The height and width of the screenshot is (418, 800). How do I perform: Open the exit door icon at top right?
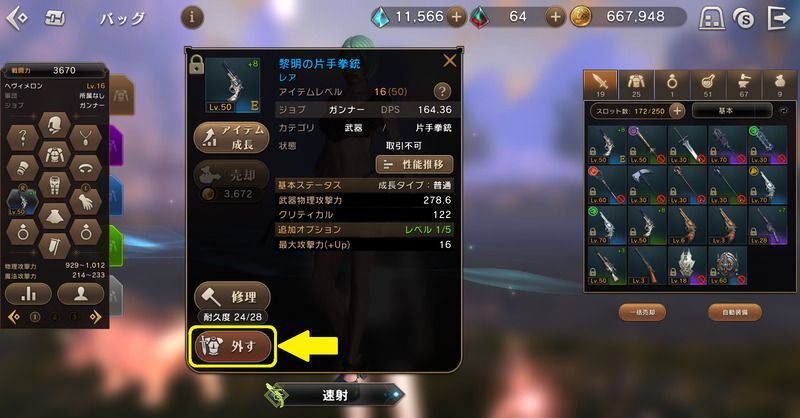780,18
